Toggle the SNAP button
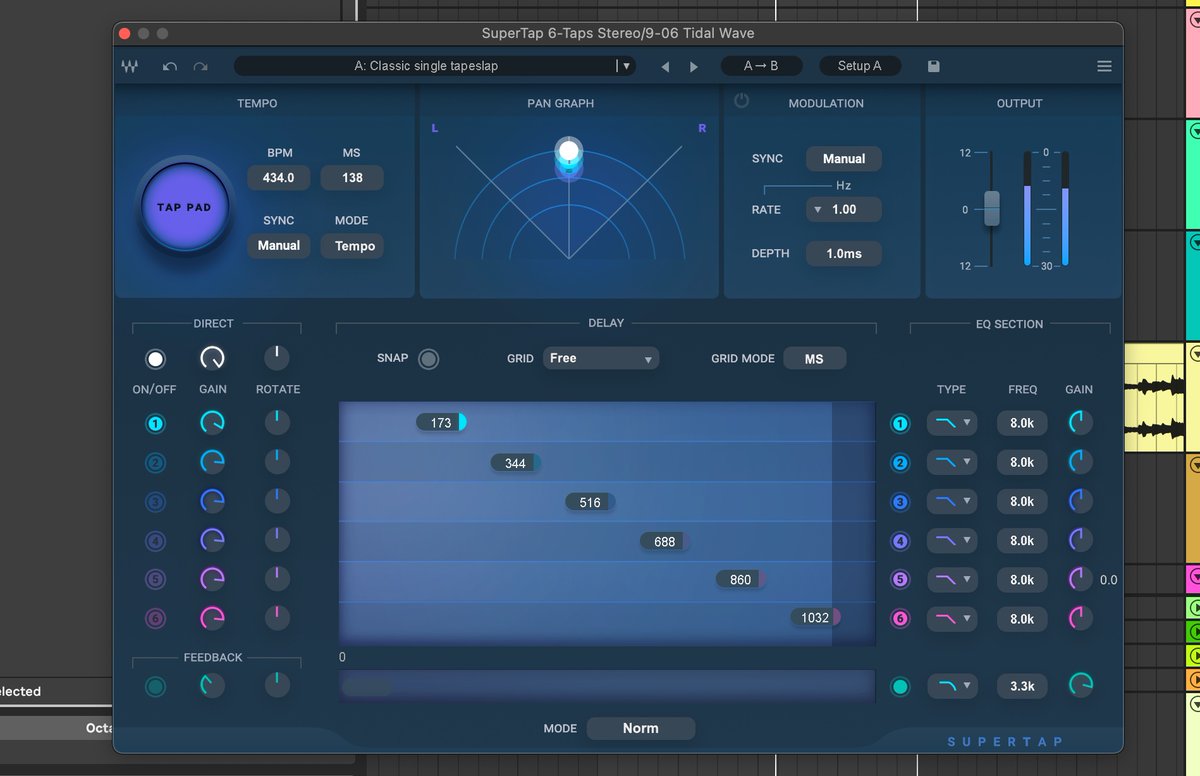 pyautogui.click(x=428, y=359)
